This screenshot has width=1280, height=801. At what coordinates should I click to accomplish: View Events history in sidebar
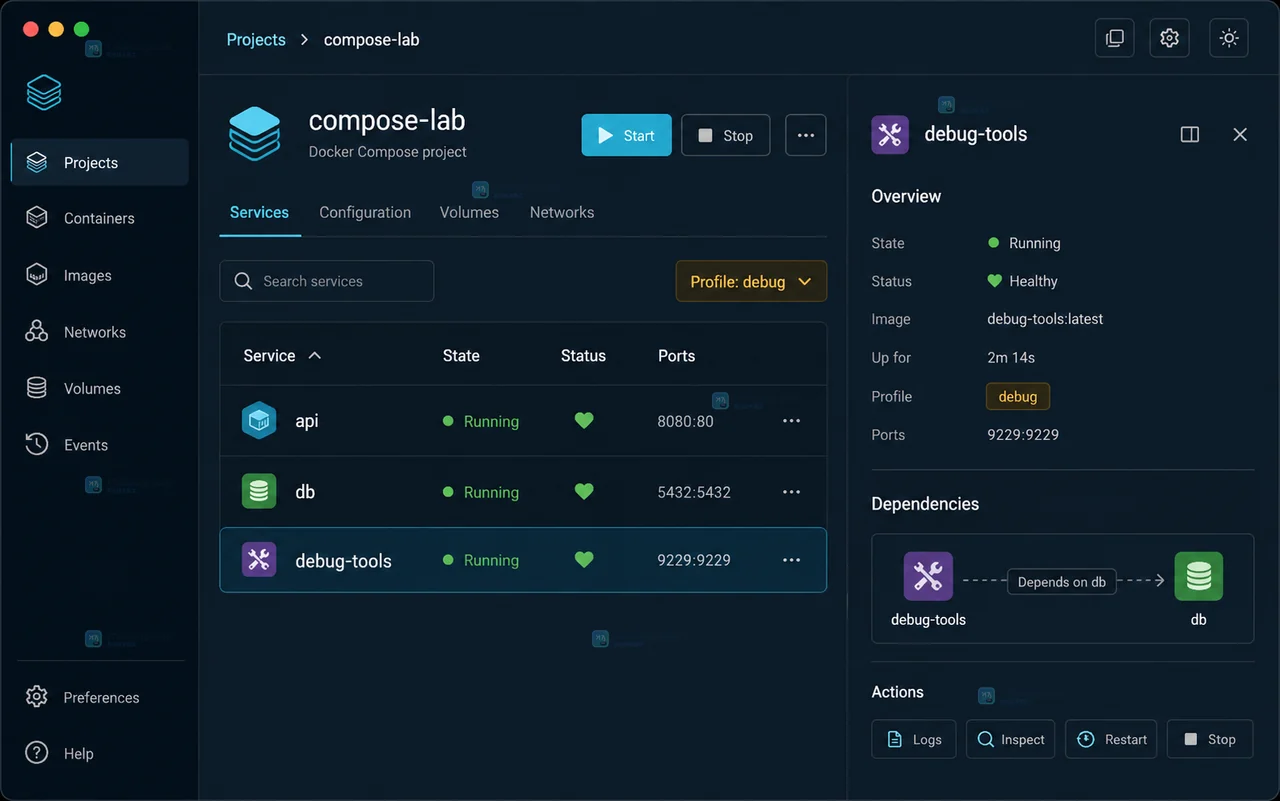[x=99, y=445]
